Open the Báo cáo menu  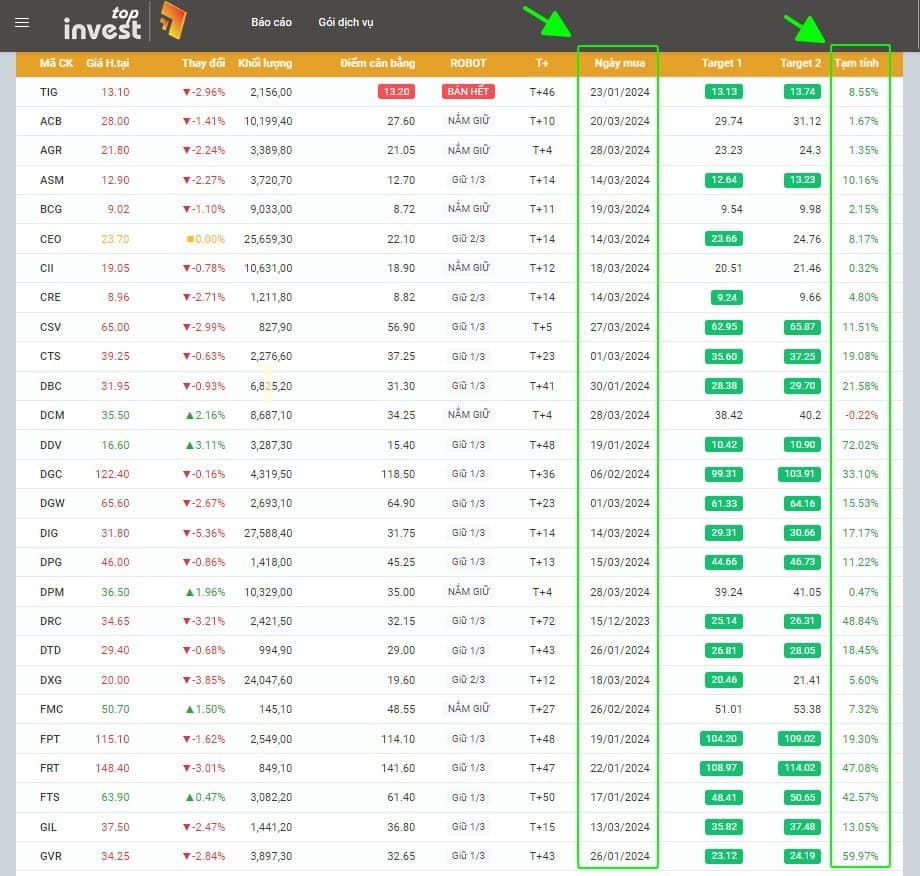[271, 23]
